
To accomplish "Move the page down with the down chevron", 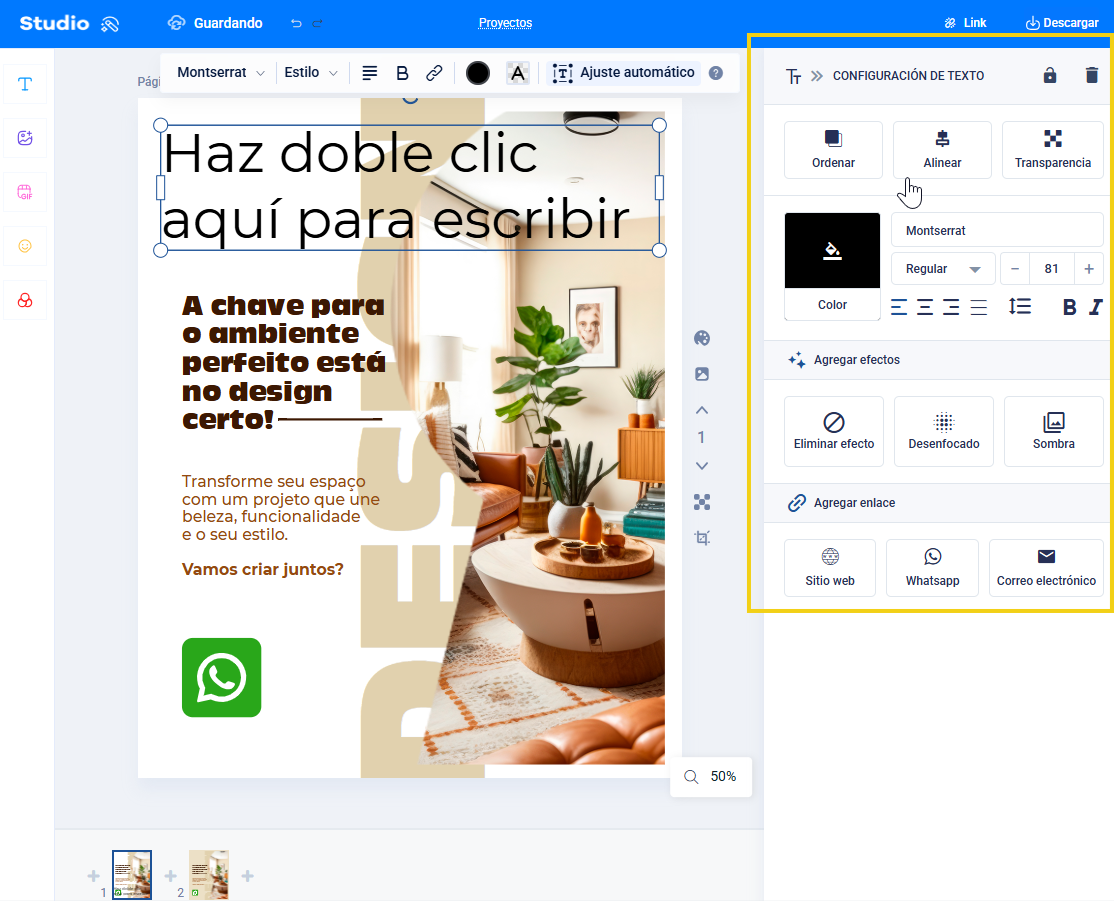I will click(x=702, y=466).
